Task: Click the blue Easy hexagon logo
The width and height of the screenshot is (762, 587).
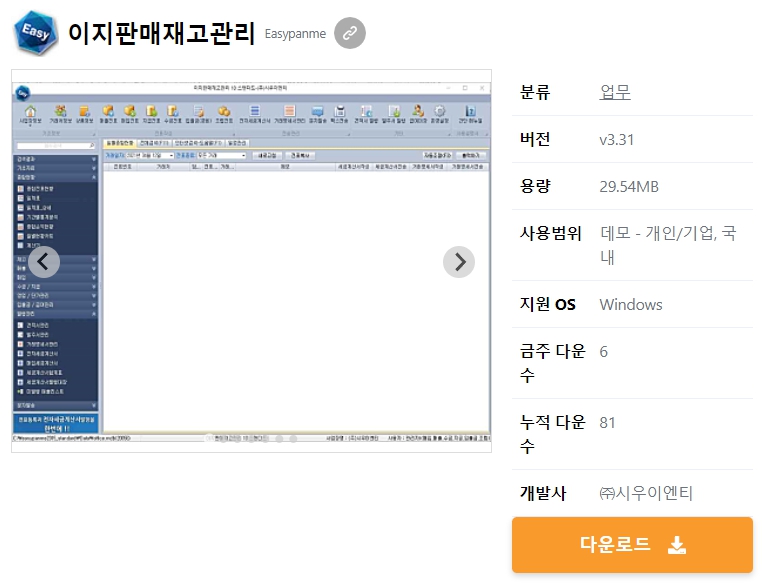Action: point(36,33)
